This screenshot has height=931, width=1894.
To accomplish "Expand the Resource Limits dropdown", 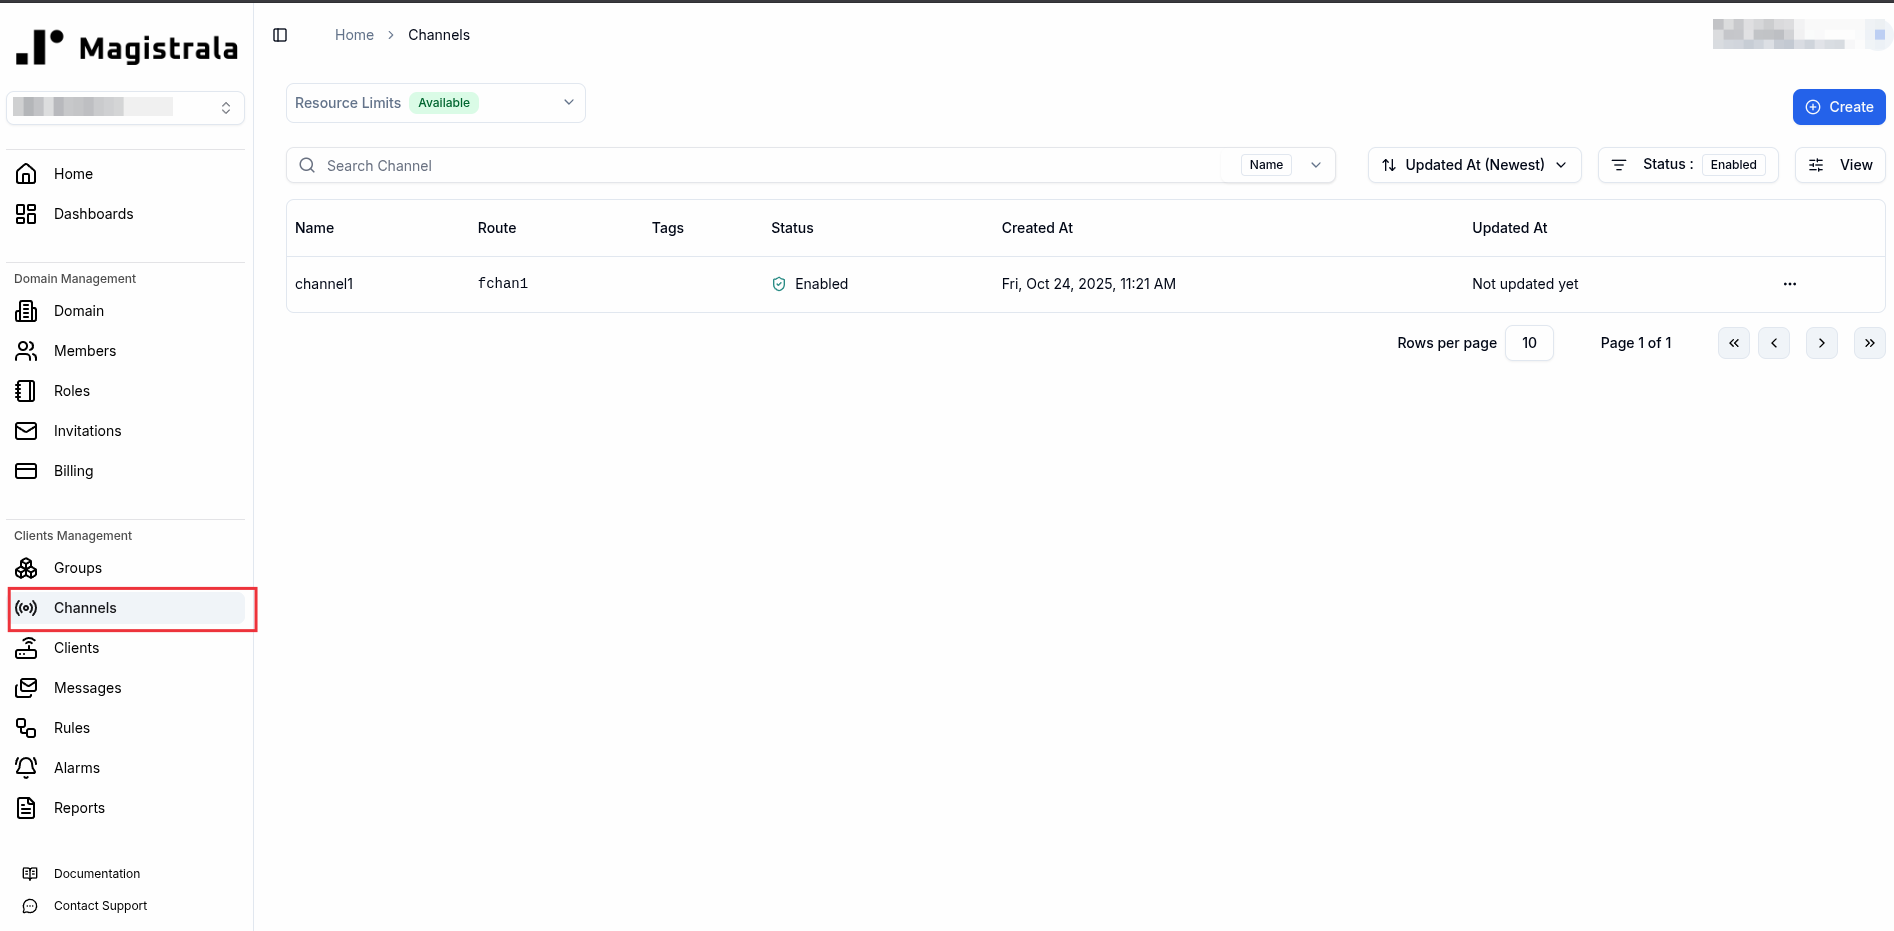I will click(x=568, y=102).
